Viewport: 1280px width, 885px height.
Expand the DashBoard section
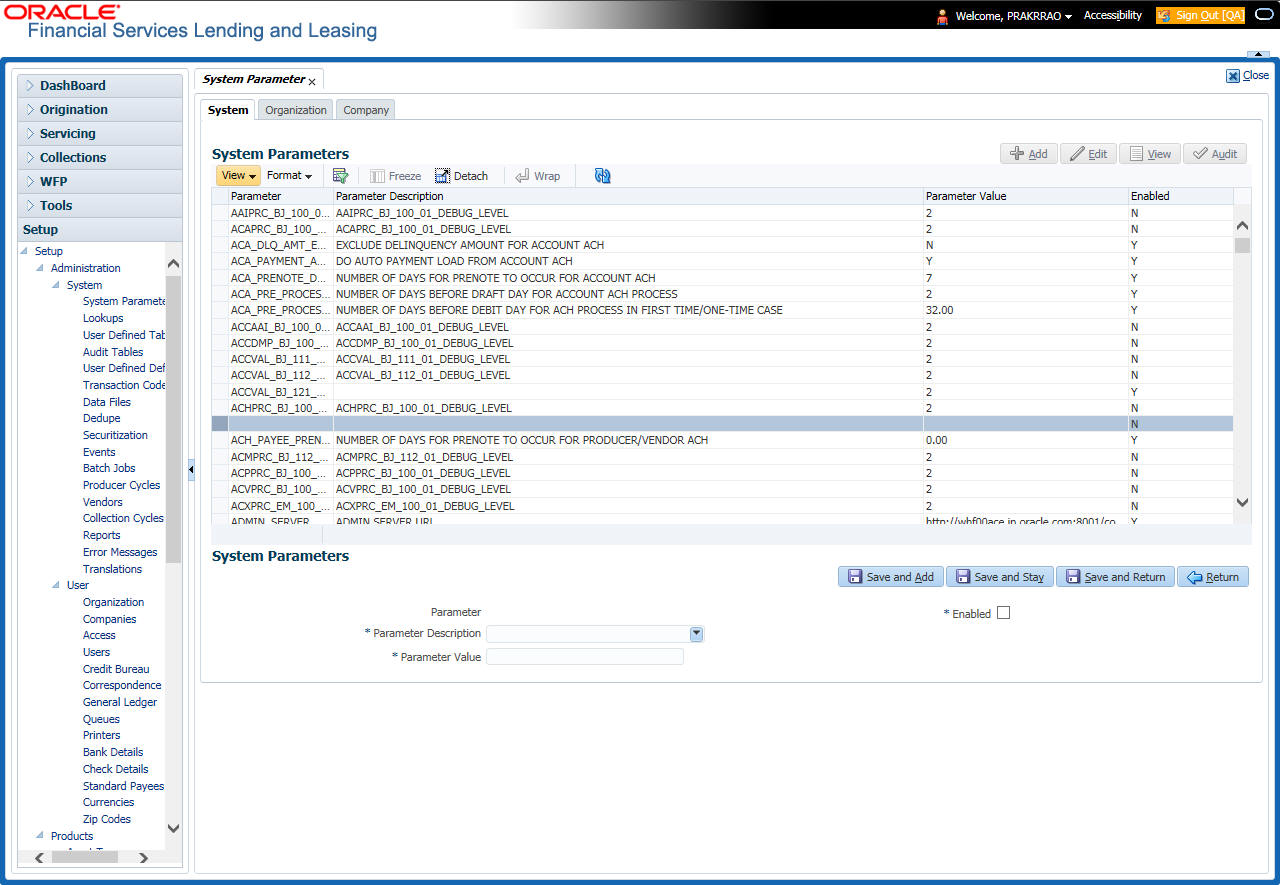coord(100,86)
